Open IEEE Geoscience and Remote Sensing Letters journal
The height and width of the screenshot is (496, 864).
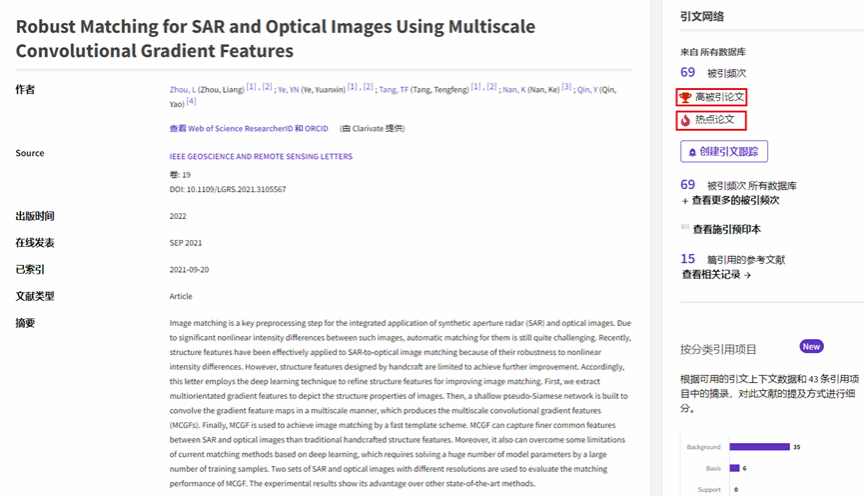click(x=261, y=157)
